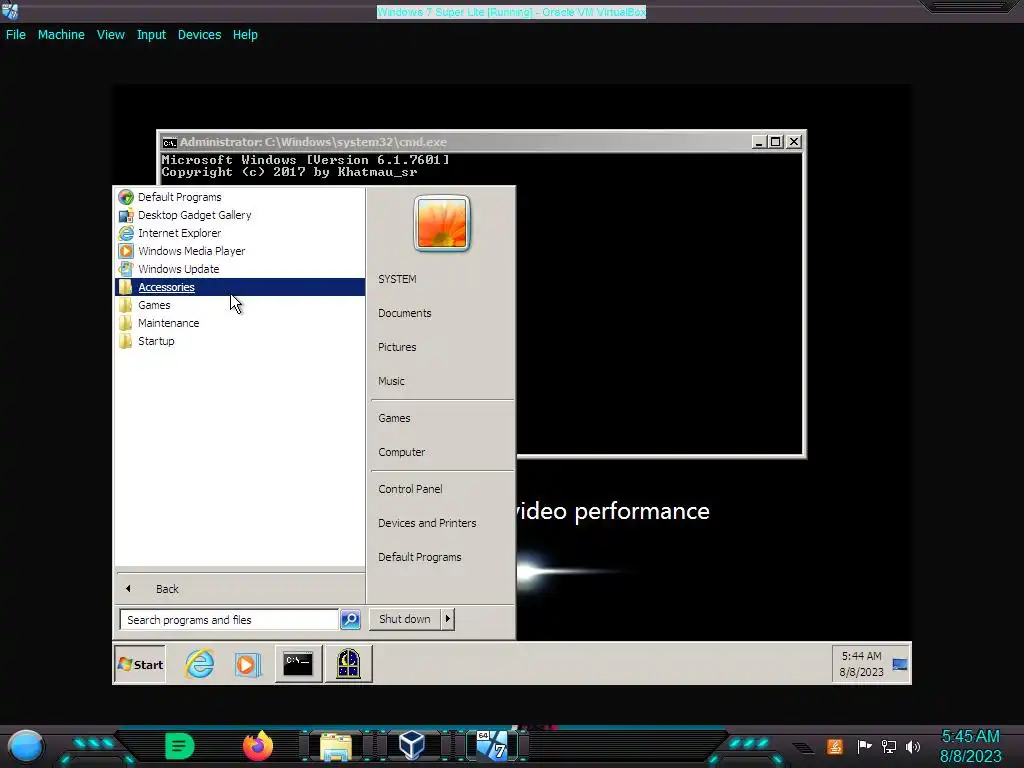This screenshot has height=768, width=1024.
Task: Click the host clock showing 5:45 AM
Action: pyautogui.click(x=970, y=746)
